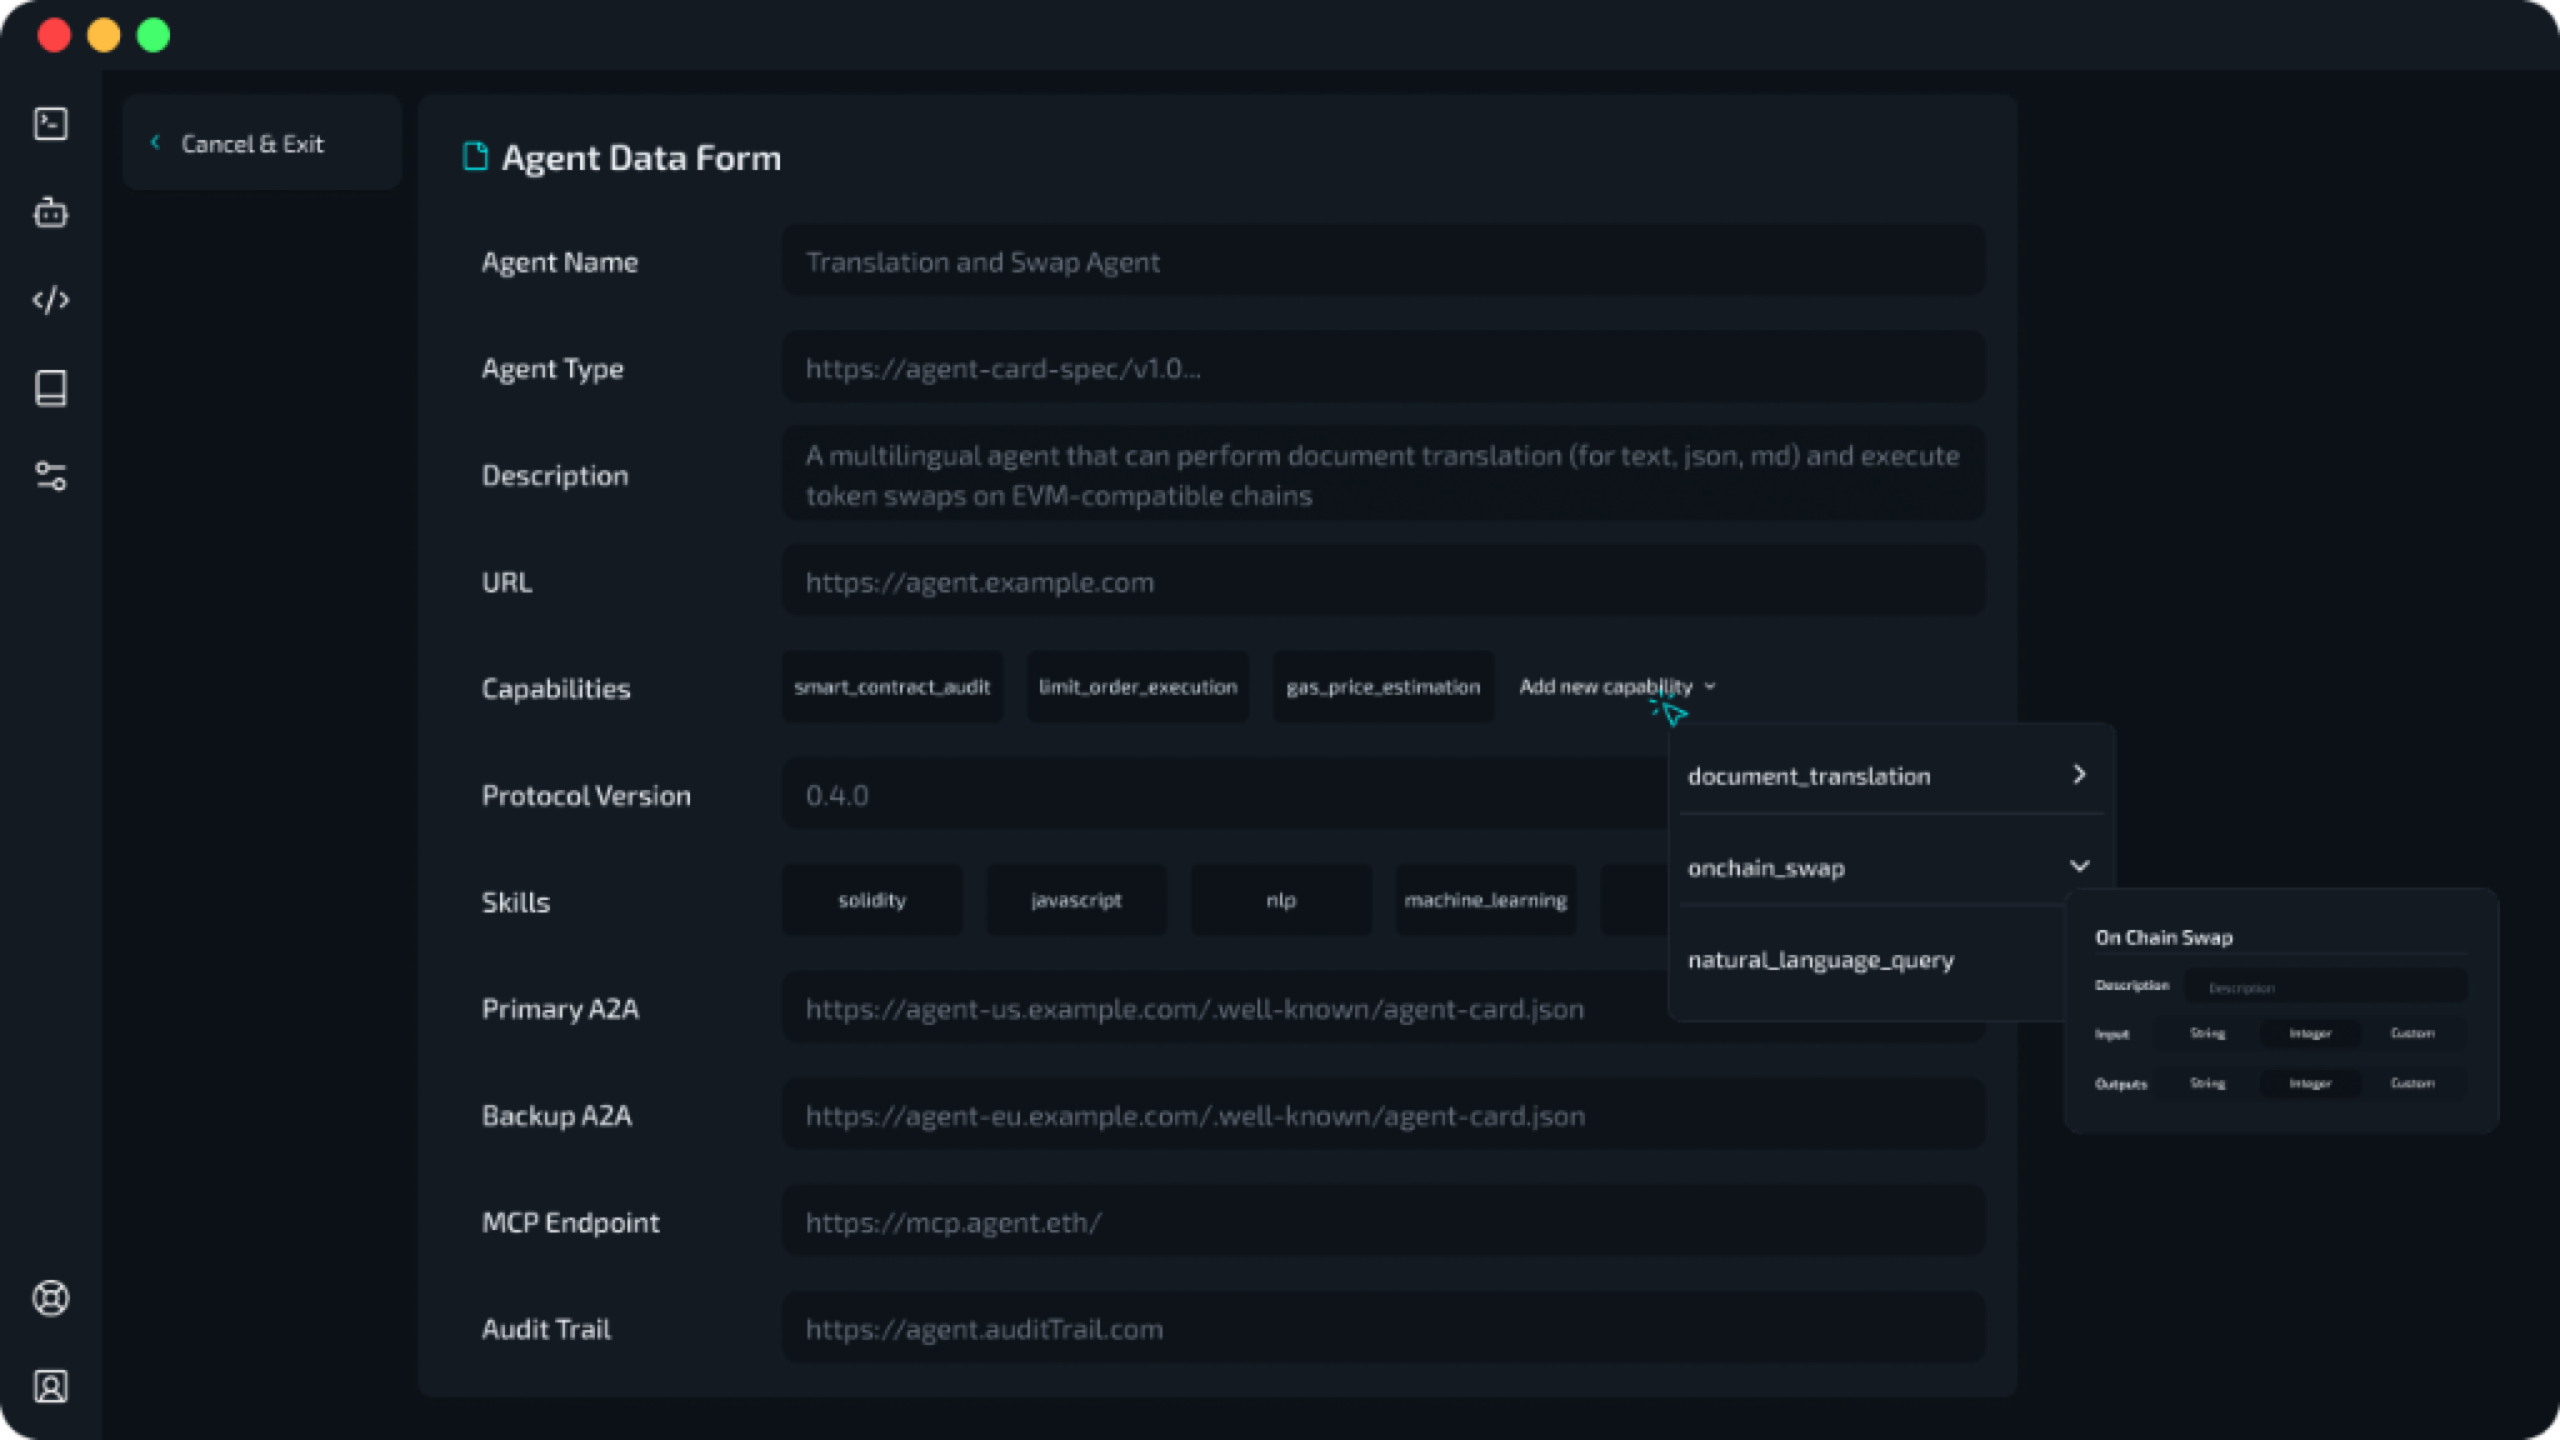This screenshot has width=2560, height=1440.
Task: Select the robot/agent icon in the sidebar
Action: tap(51, 212)
